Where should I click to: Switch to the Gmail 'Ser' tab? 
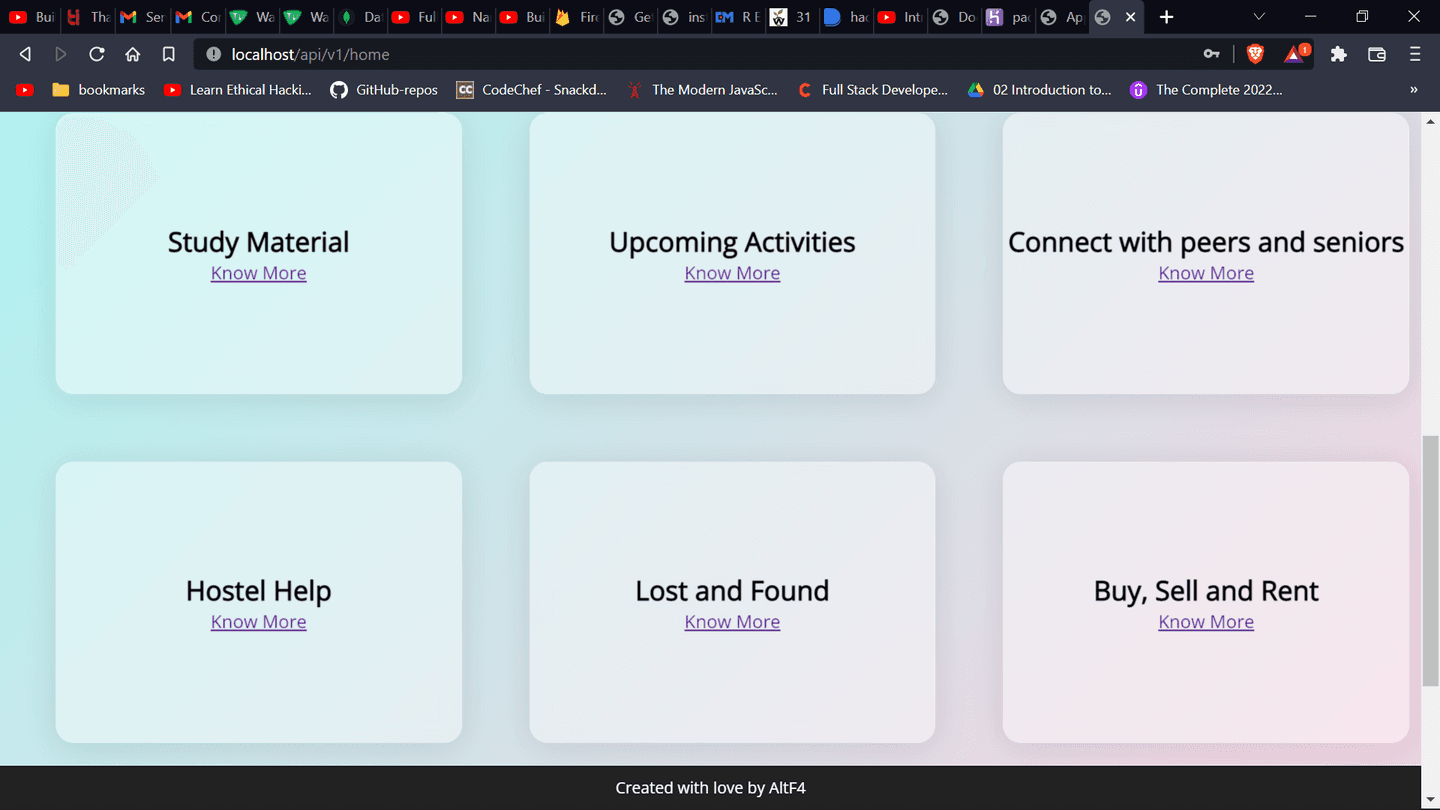(142, 17)
